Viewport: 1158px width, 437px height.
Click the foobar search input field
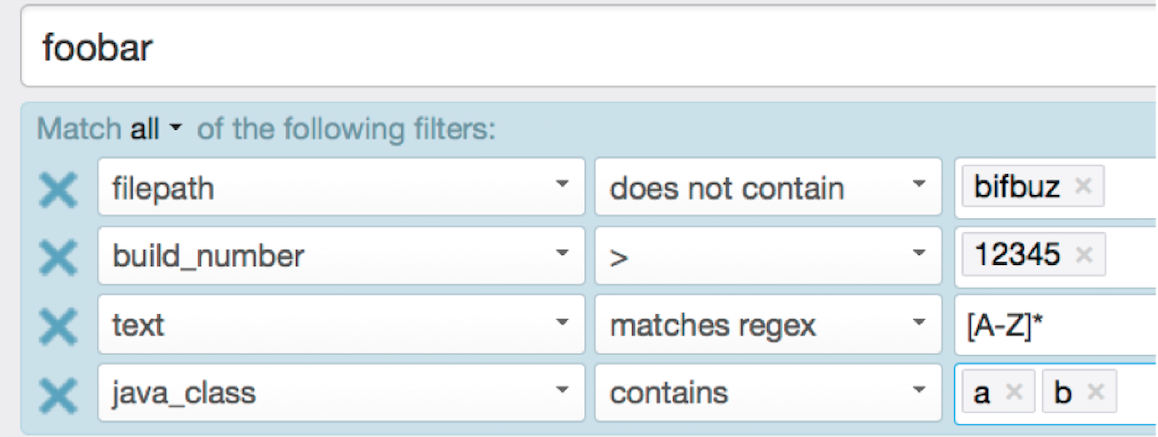pyautogui.click(x=580, y=47)
